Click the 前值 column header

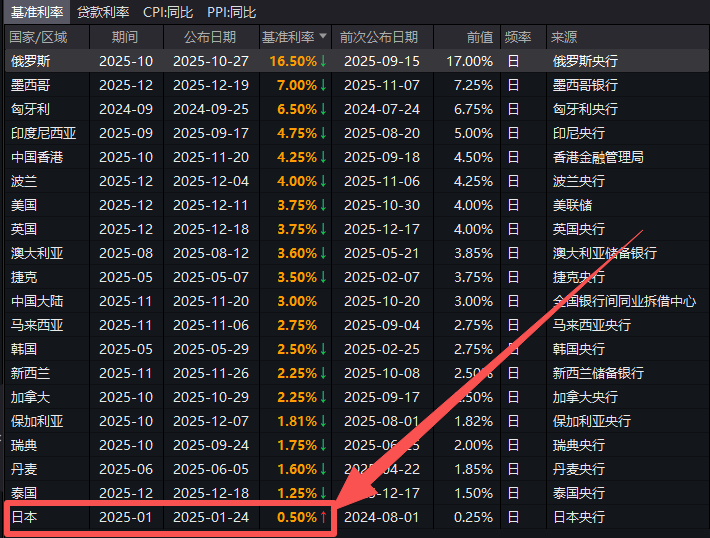[480, 37]
